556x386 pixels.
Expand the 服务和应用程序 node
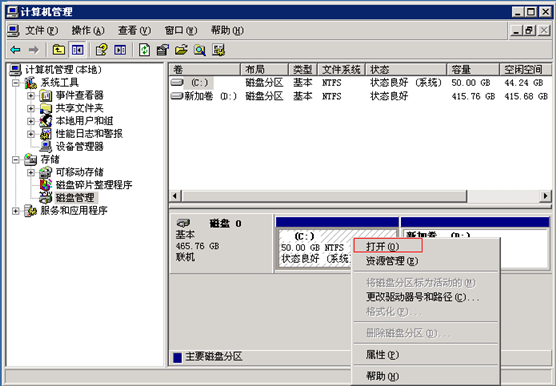[x=16, y=211]
